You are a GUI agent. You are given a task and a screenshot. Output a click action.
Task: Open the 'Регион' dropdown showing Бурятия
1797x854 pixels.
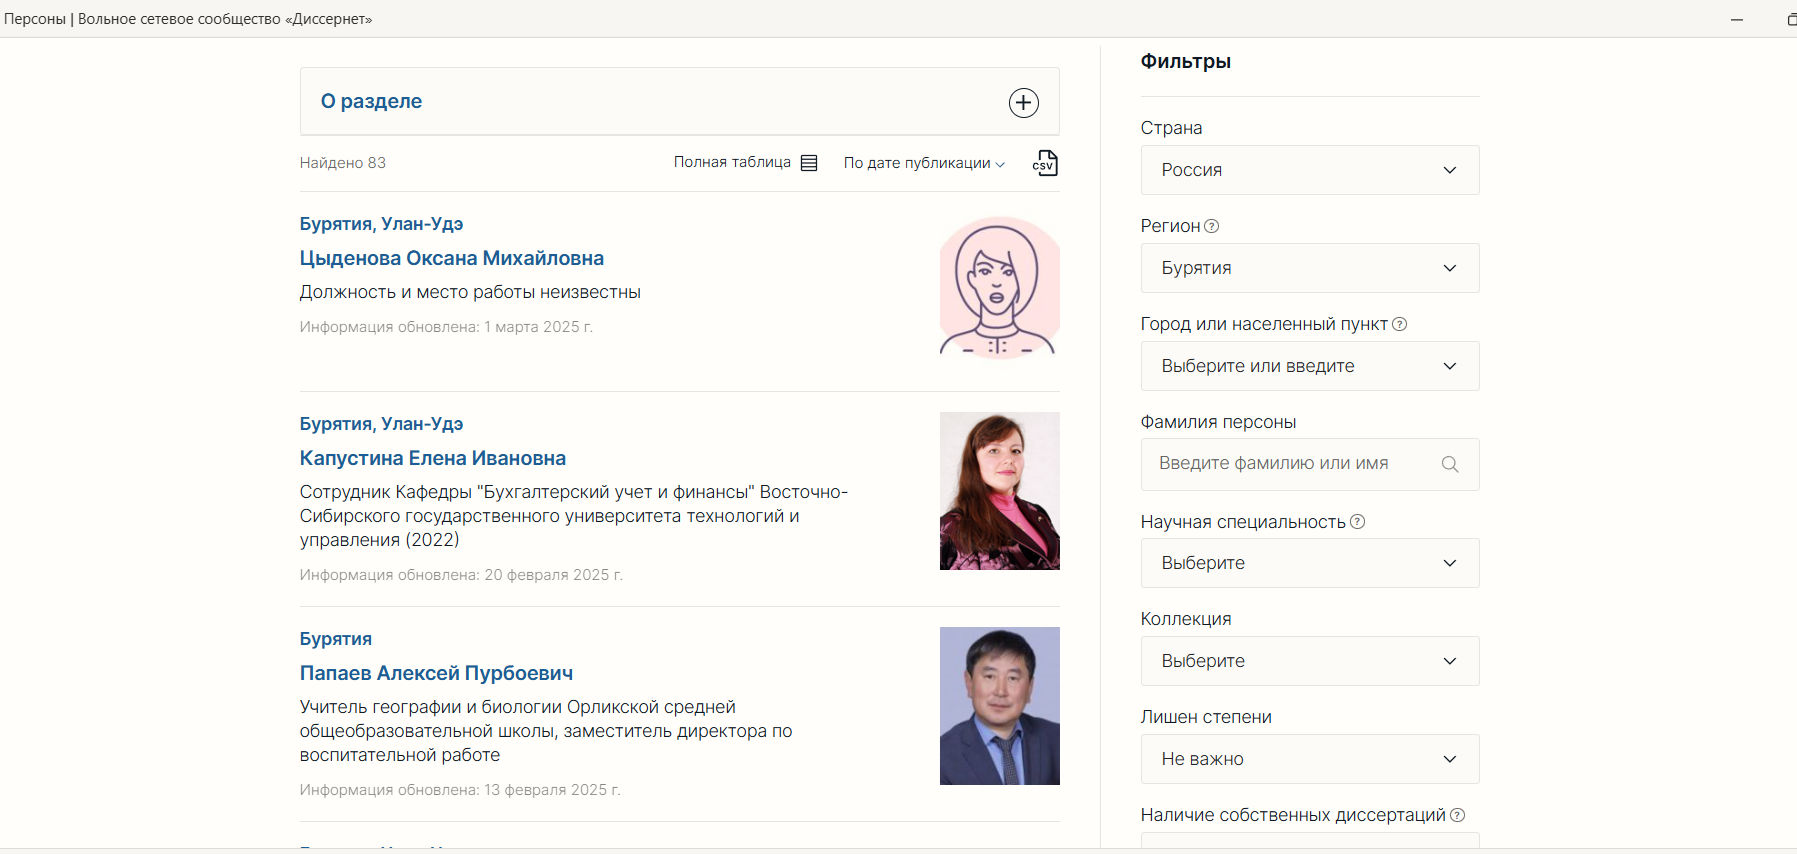1309,268
